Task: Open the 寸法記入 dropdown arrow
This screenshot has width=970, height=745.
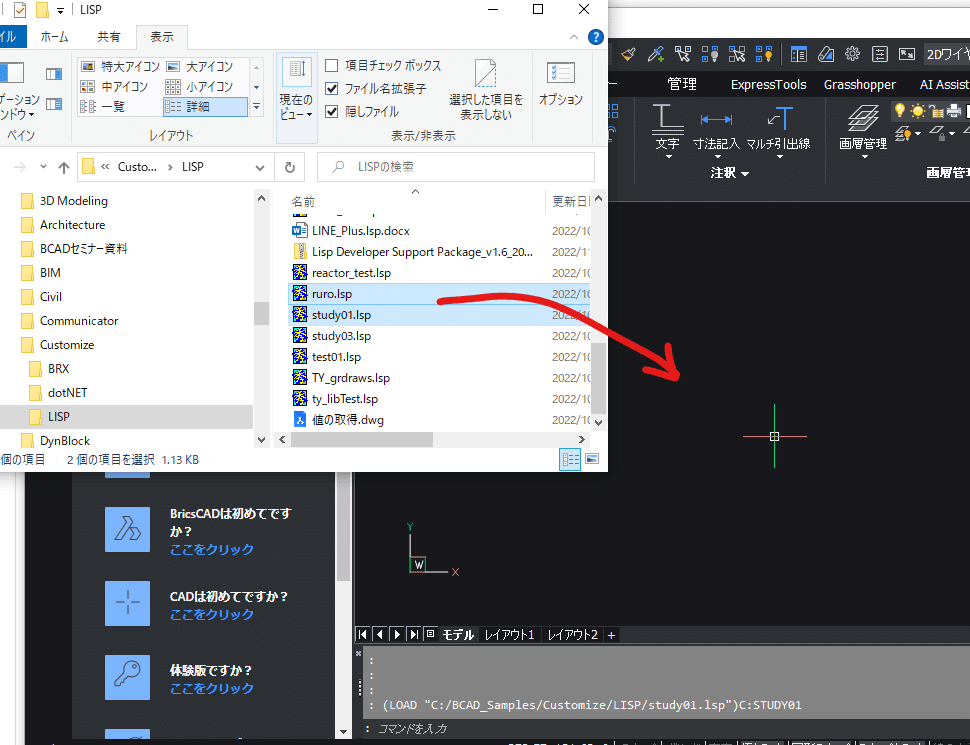Action: [717, 157]
